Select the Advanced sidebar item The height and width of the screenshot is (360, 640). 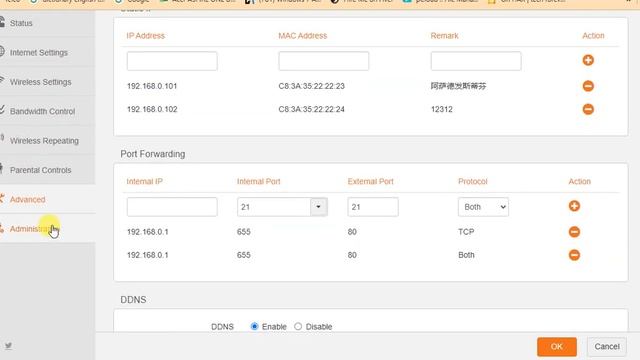click(27, 200)
